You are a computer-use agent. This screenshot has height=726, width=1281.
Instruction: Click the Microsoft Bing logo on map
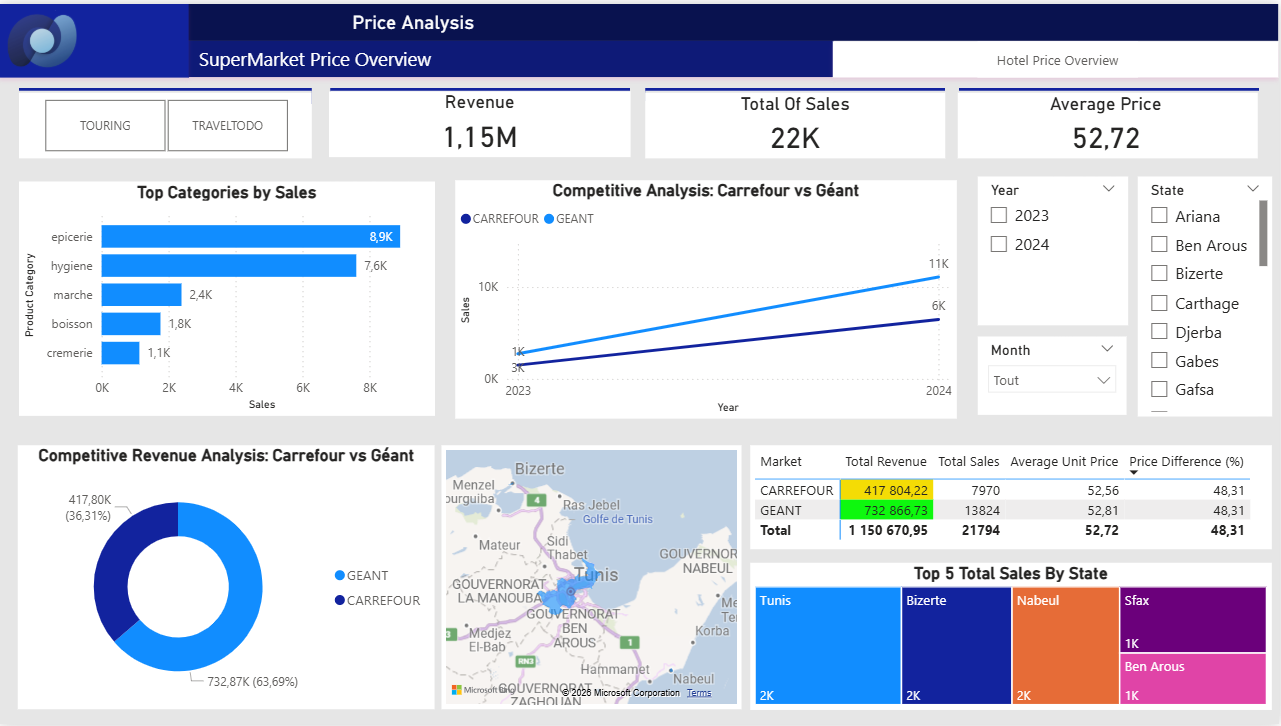pyautogui.click(x=483, y=690)
